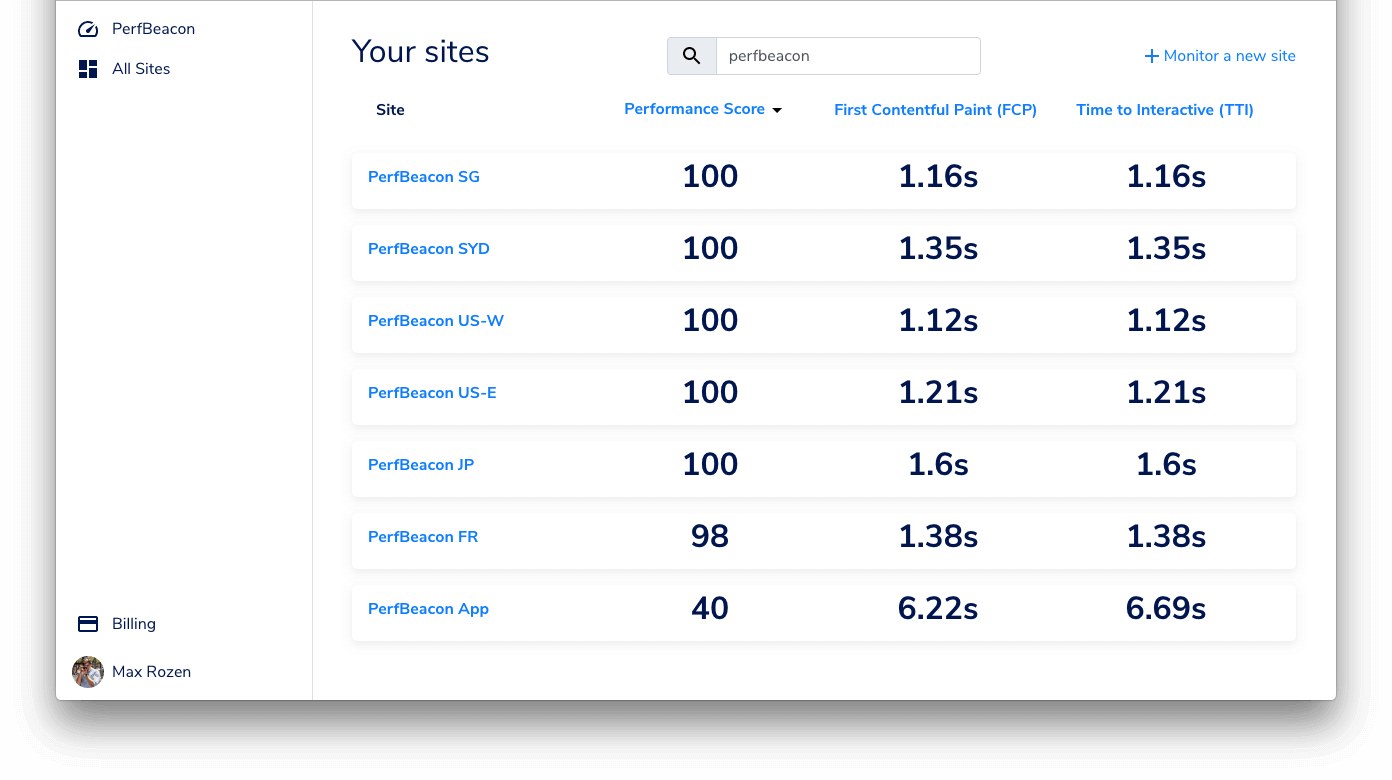Sort by First Contentful Paint (FCP)
1392x780 pixels.
pyautogui.click(x=935, y=110)
